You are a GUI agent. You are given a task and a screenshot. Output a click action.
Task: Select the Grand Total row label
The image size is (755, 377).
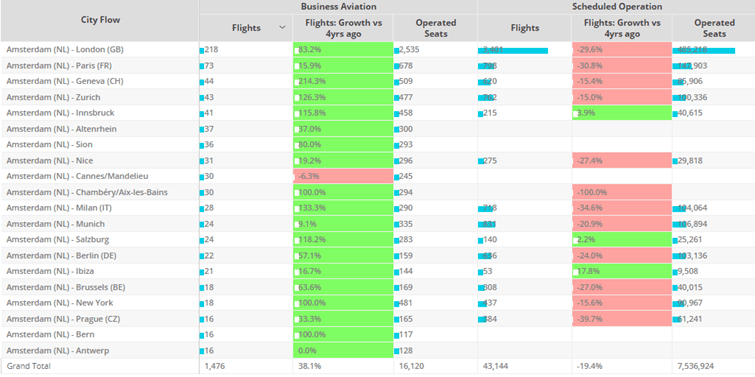(28, 366)
